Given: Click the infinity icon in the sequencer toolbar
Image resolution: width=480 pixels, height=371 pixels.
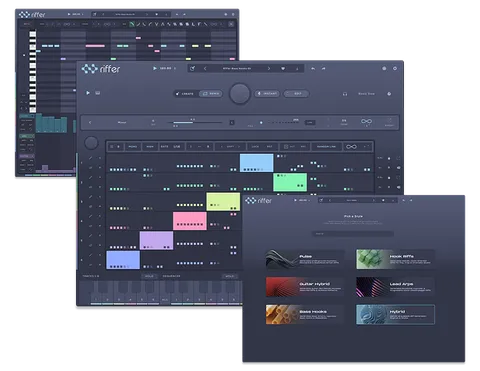Looking at the screenshot, I should coord(351,147).
